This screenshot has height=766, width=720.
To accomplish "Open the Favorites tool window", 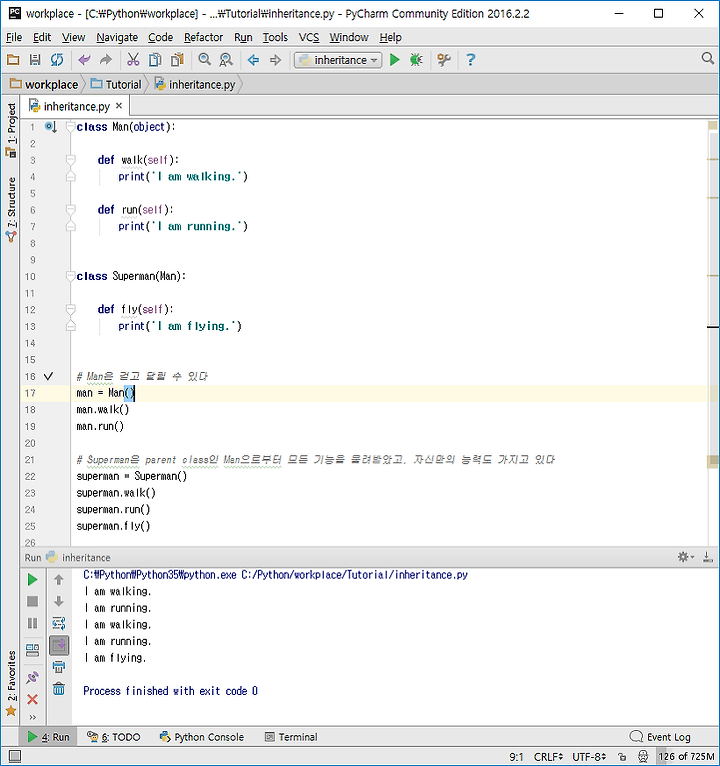I will 11,684.
